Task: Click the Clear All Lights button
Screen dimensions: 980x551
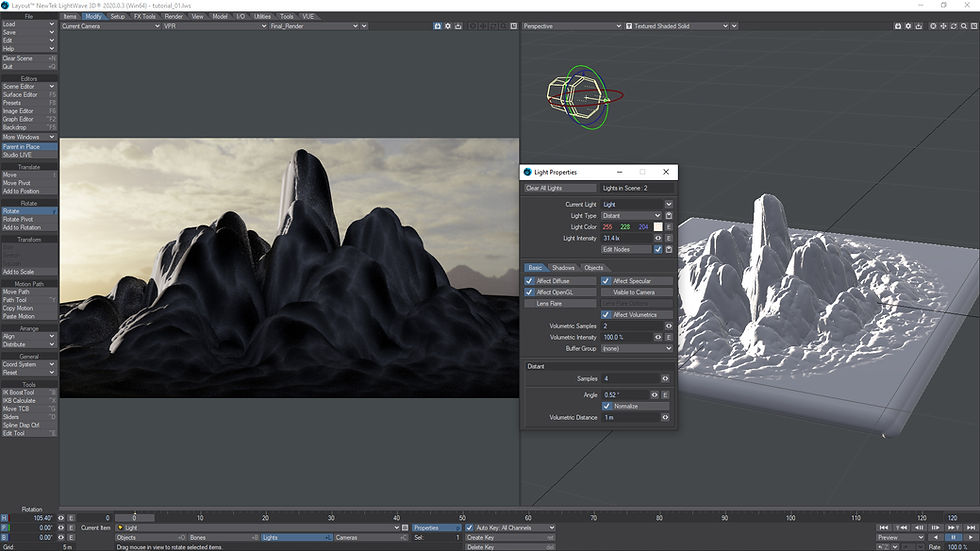Action: pyautogui.click(x=559, y=188)
